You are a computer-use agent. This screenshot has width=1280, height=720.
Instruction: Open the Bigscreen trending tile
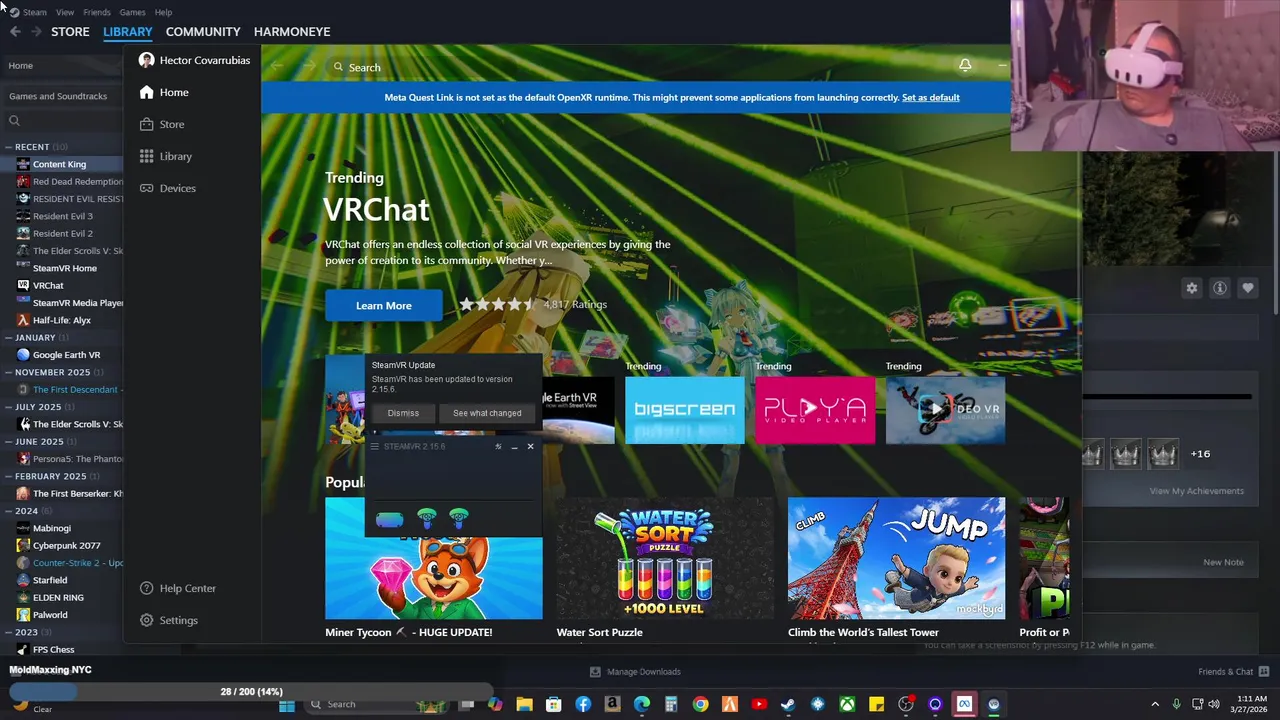click(685, 409)
